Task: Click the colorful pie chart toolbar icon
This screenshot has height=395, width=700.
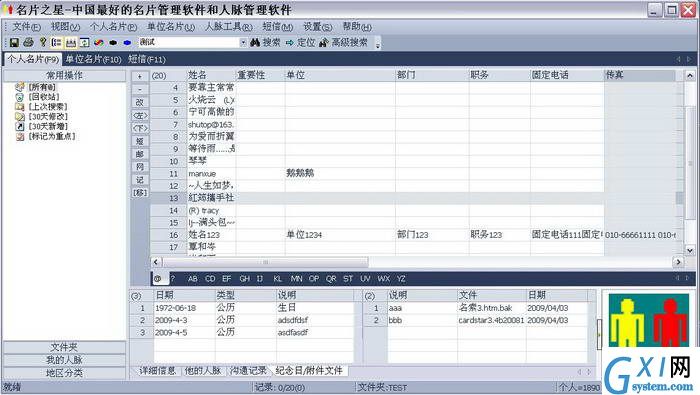Action: pyautogui.click(x=99, y=43)
